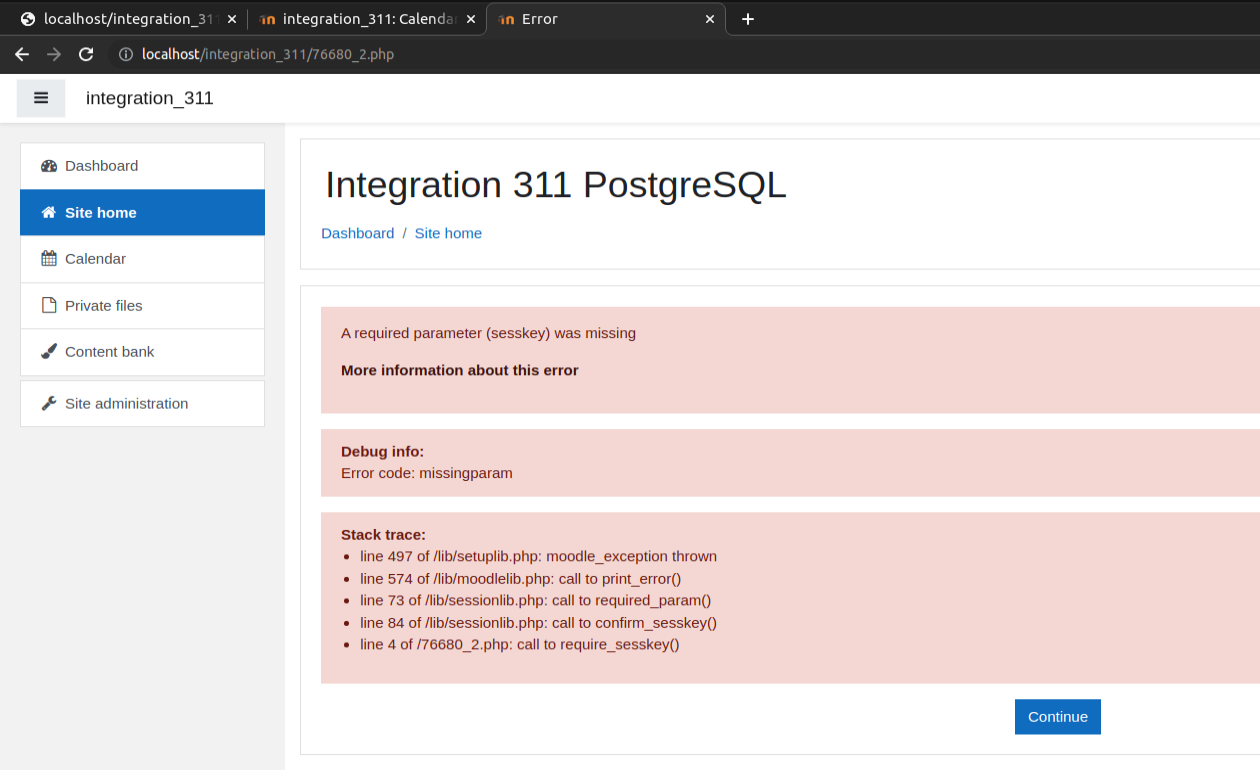Screen dimensions: 1260x770
Task: Click the site info icon in address bar
Action: point(126,54)
